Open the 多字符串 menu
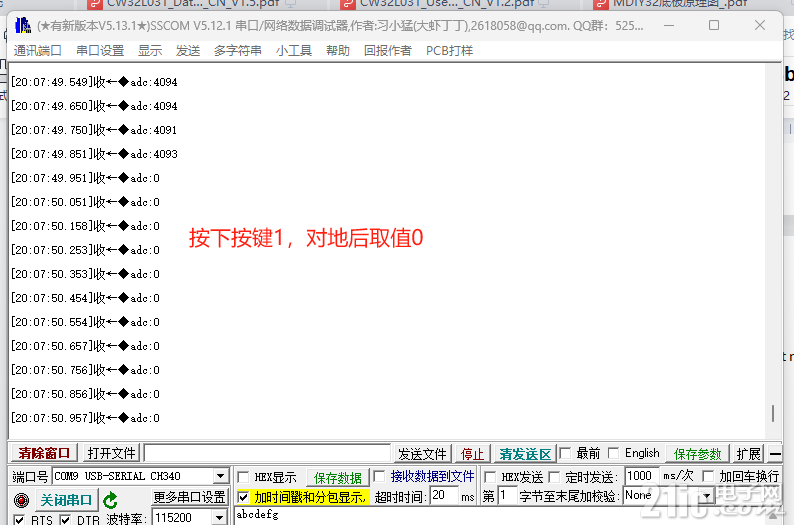 [237, 51]
